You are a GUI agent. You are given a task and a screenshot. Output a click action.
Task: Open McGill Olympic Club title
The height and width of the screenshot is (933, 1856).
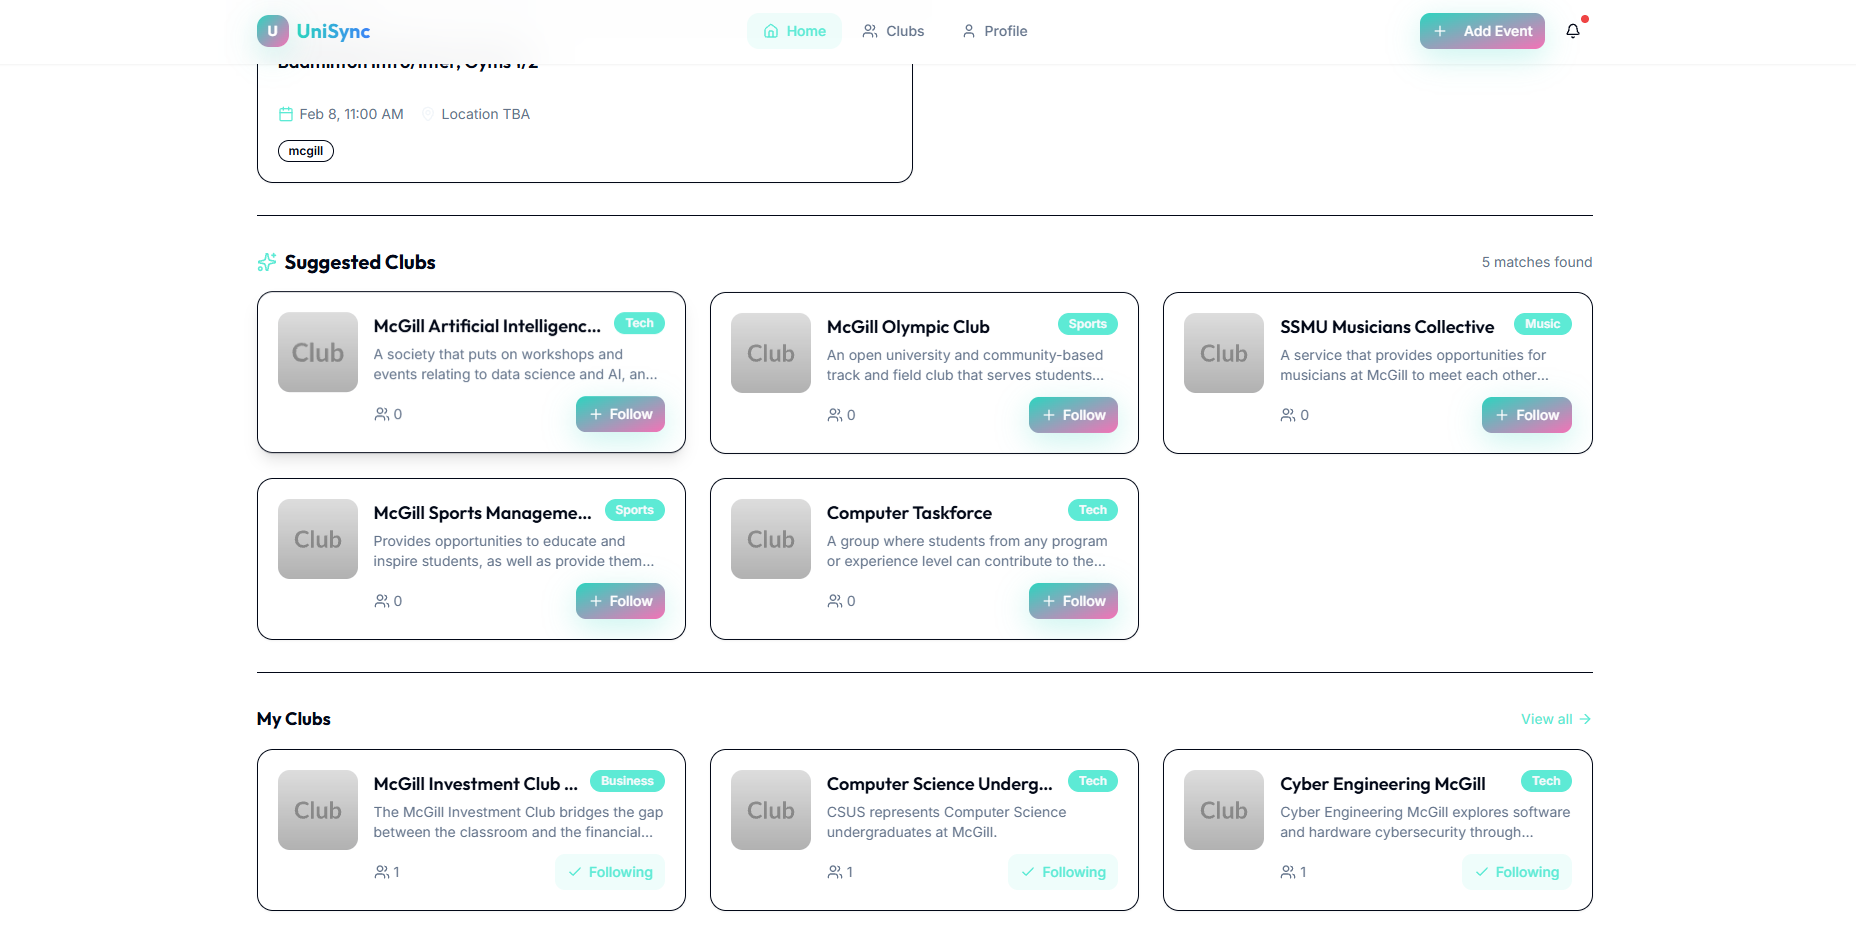coord(908,327)
